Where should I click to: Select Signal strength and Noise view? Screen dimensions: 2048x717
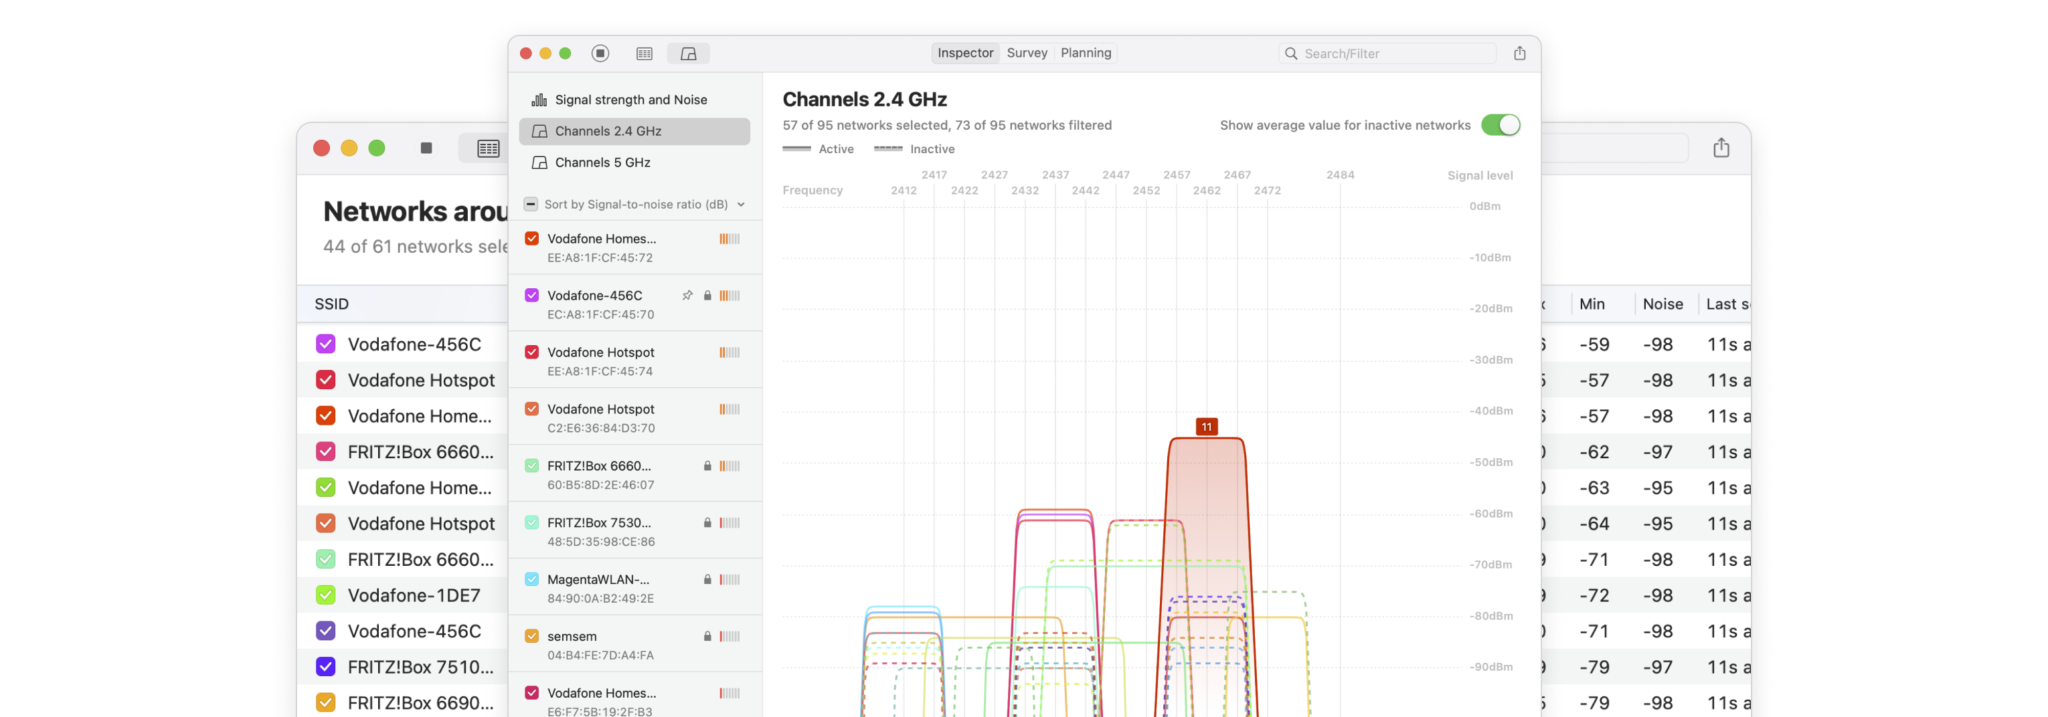click(630, 100)
